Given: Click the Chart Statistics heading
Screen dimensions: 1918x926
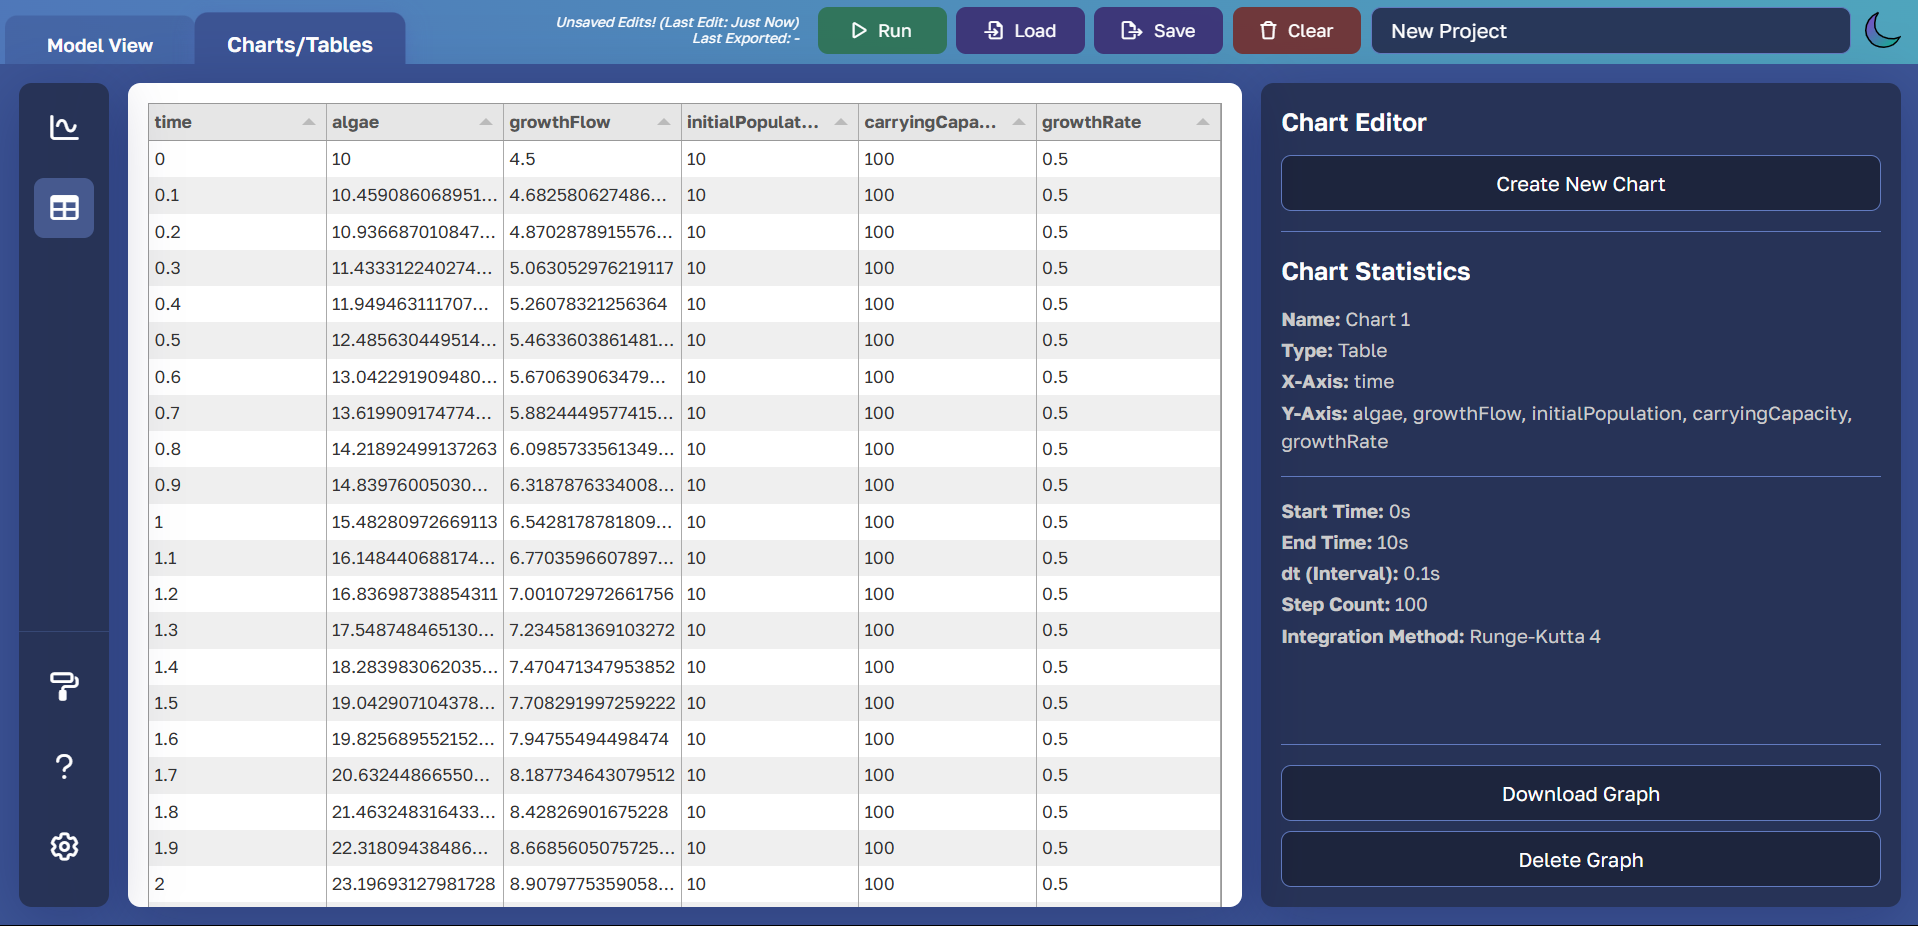Looking at the screenshot, I should point(1375,271).
